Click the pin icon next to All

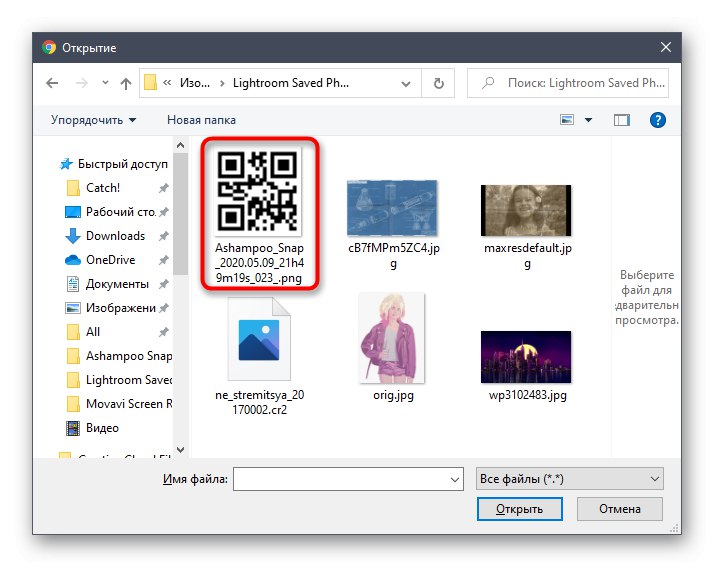163,332
